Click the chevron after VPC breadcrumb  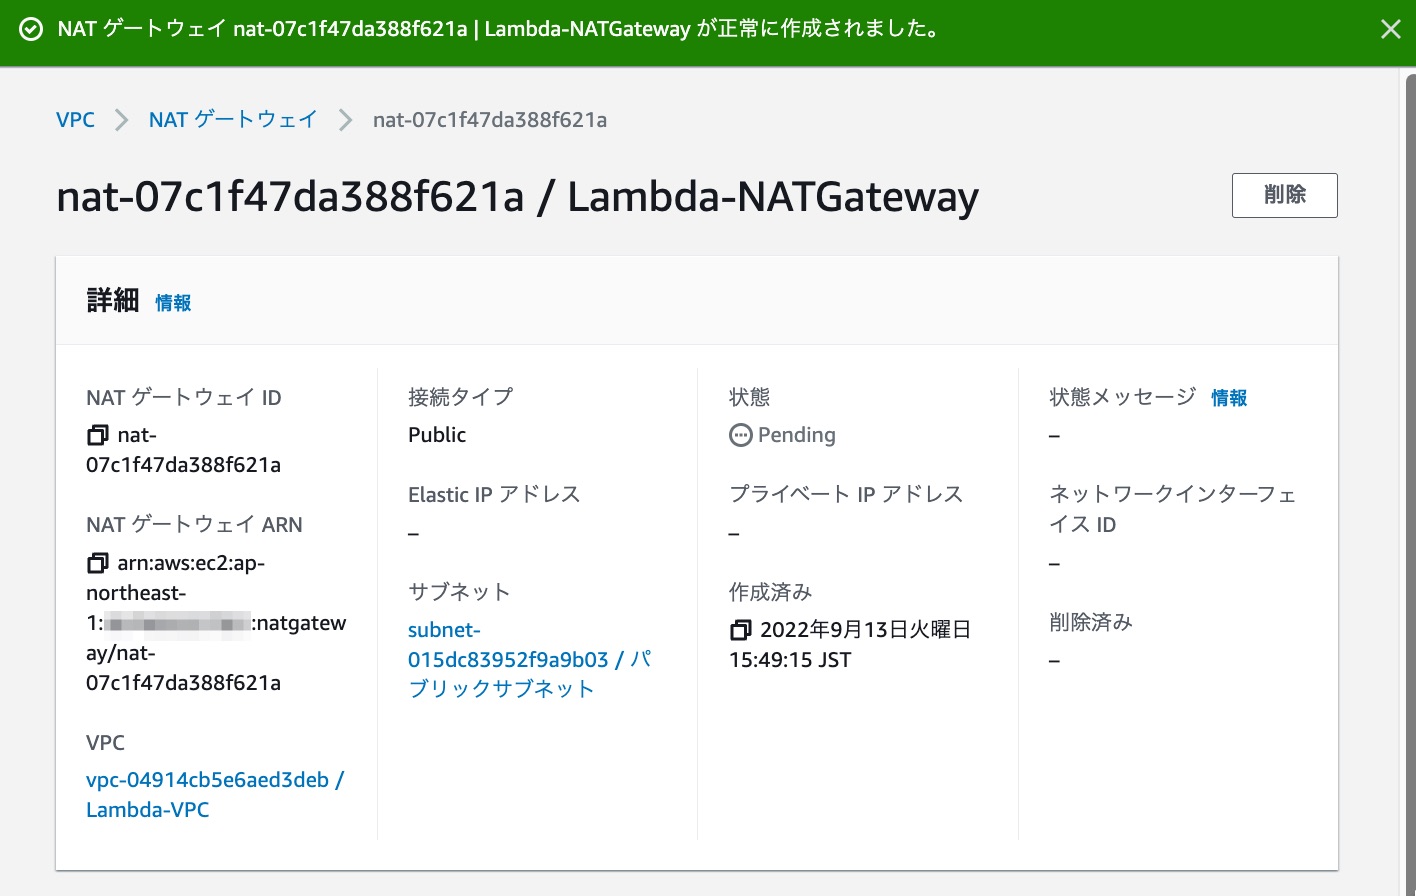coord(121,119)
